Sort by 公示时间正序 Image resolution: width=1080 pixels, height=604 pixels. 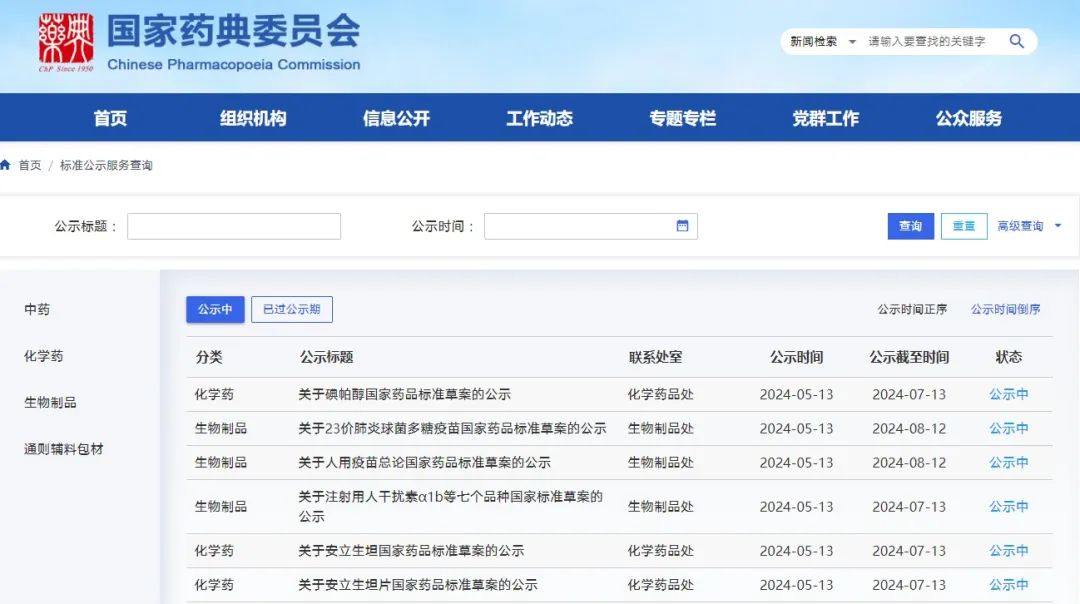912,310
